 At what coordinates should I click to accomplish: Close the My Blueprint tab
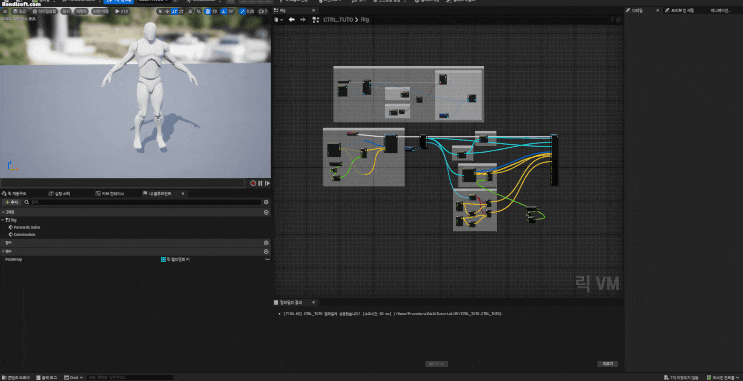(x=183, y=193)
